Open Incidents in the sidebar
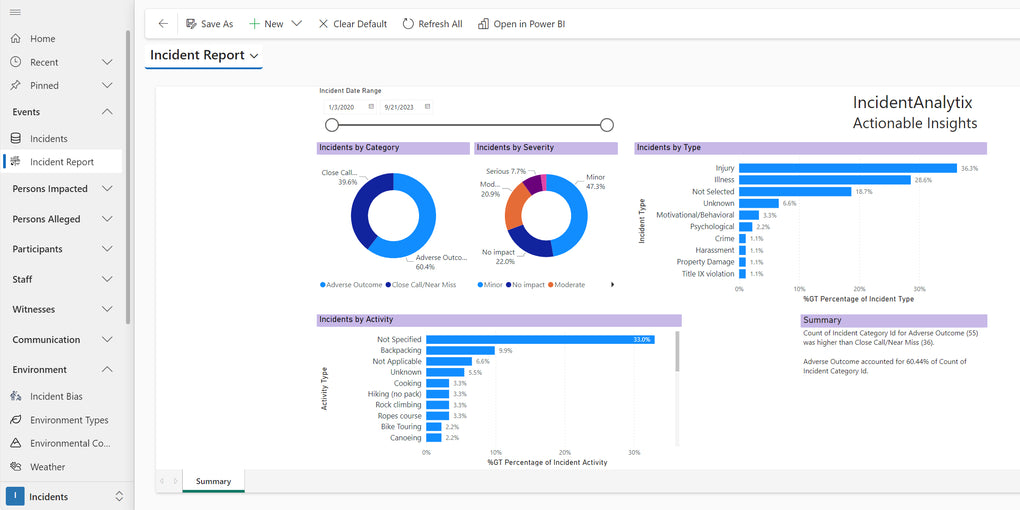Screen dimensions: 1020x510 pyautogui.click(x=48, y=139)
